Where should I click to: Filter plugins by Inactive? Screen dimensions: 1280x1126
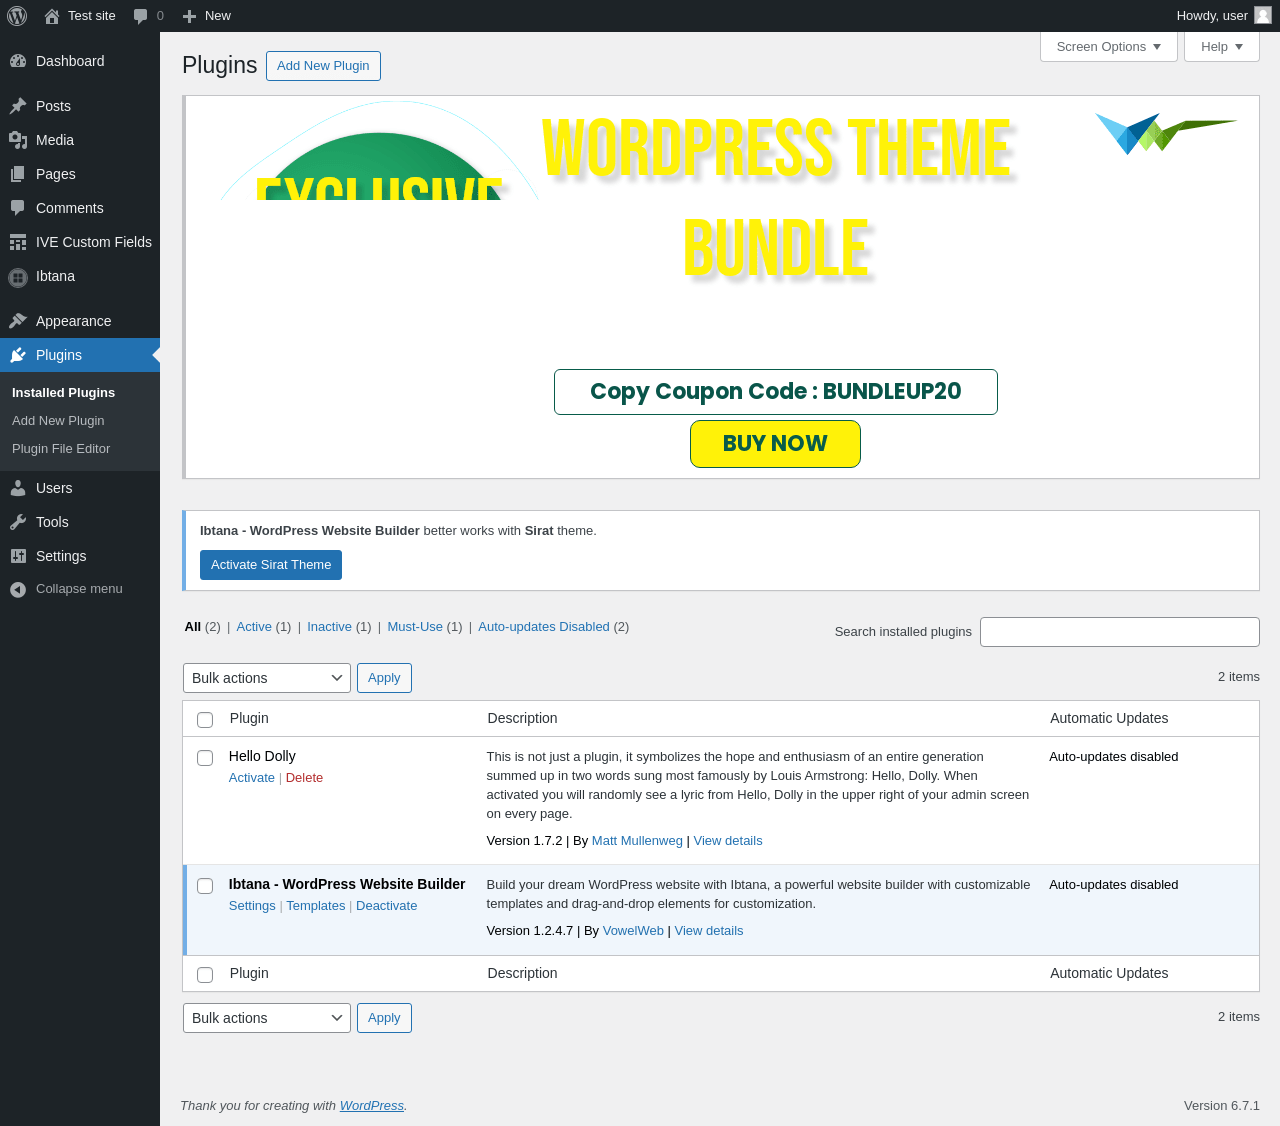click(x=329, y=627)
